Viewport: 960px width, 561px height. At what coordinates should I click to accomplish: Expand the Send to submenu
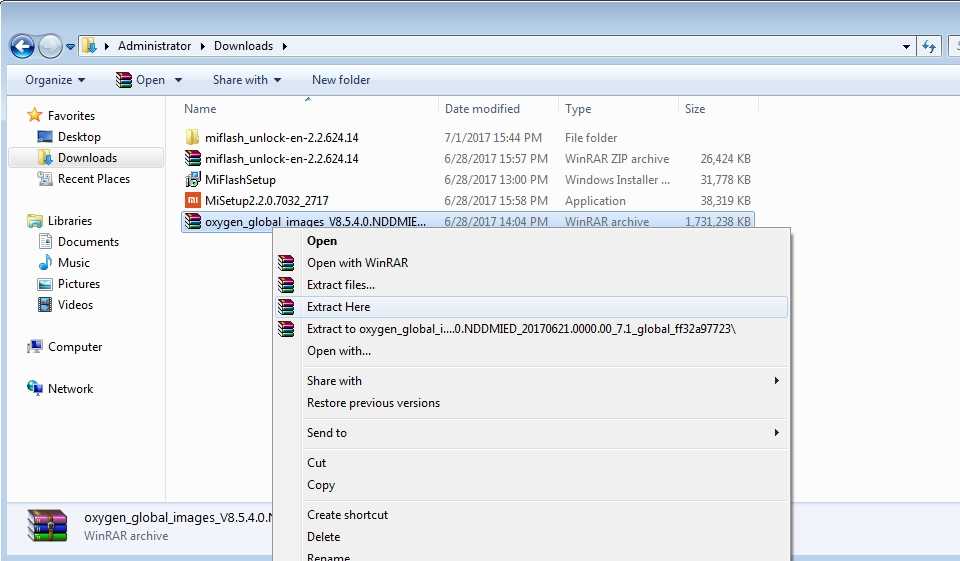(x=531, y=433)
